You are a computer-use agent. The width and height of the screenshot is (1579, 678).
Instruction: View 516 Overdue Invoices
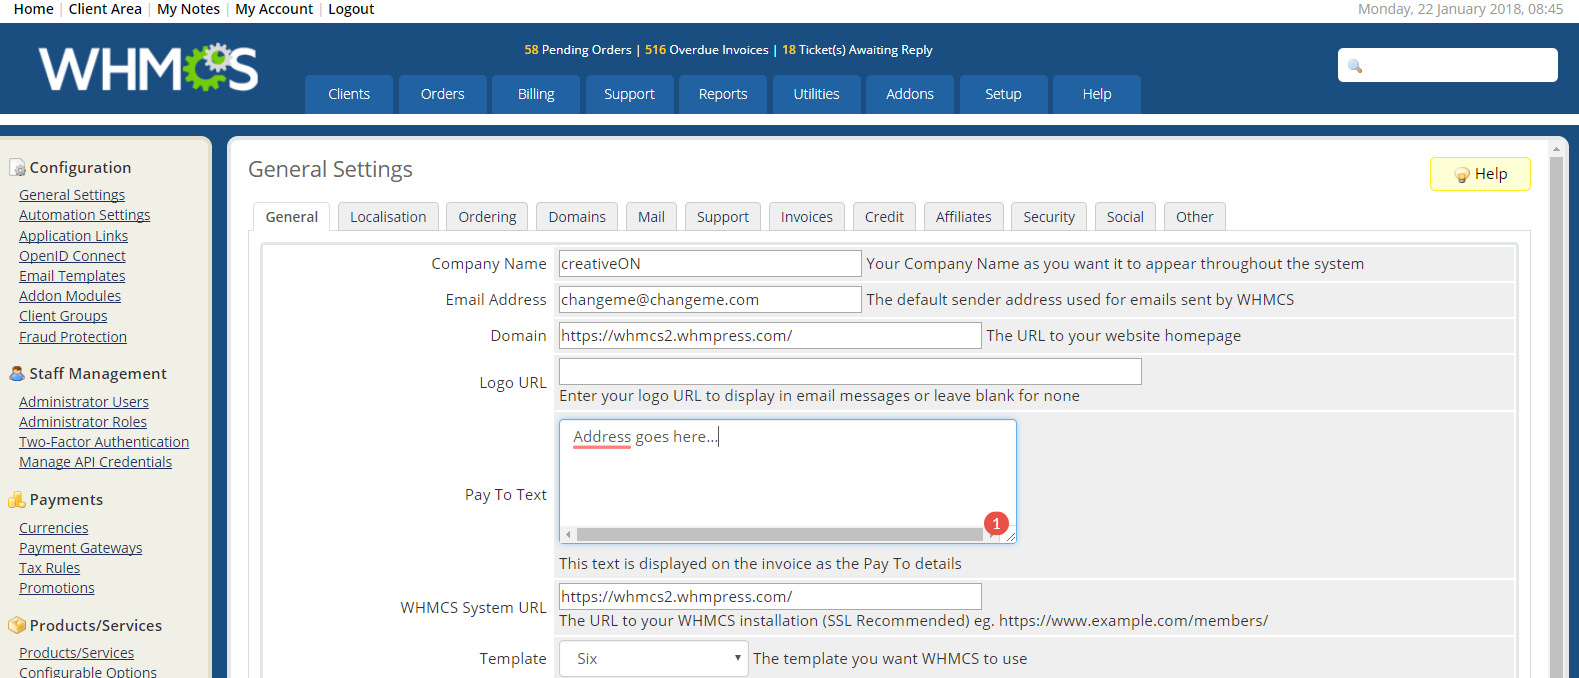pos(707,50)
